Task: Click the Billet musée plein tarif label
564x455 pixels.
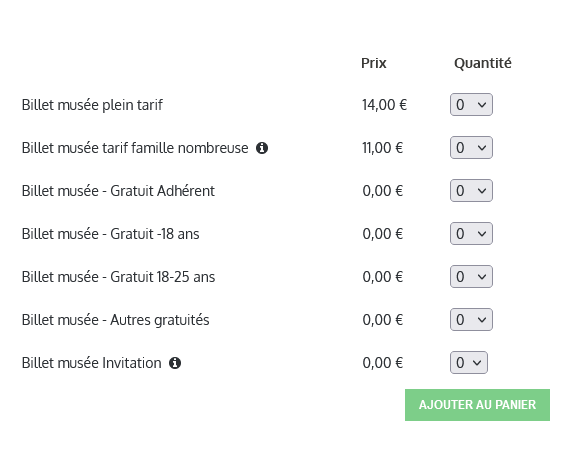Action: tap(92, 105)
